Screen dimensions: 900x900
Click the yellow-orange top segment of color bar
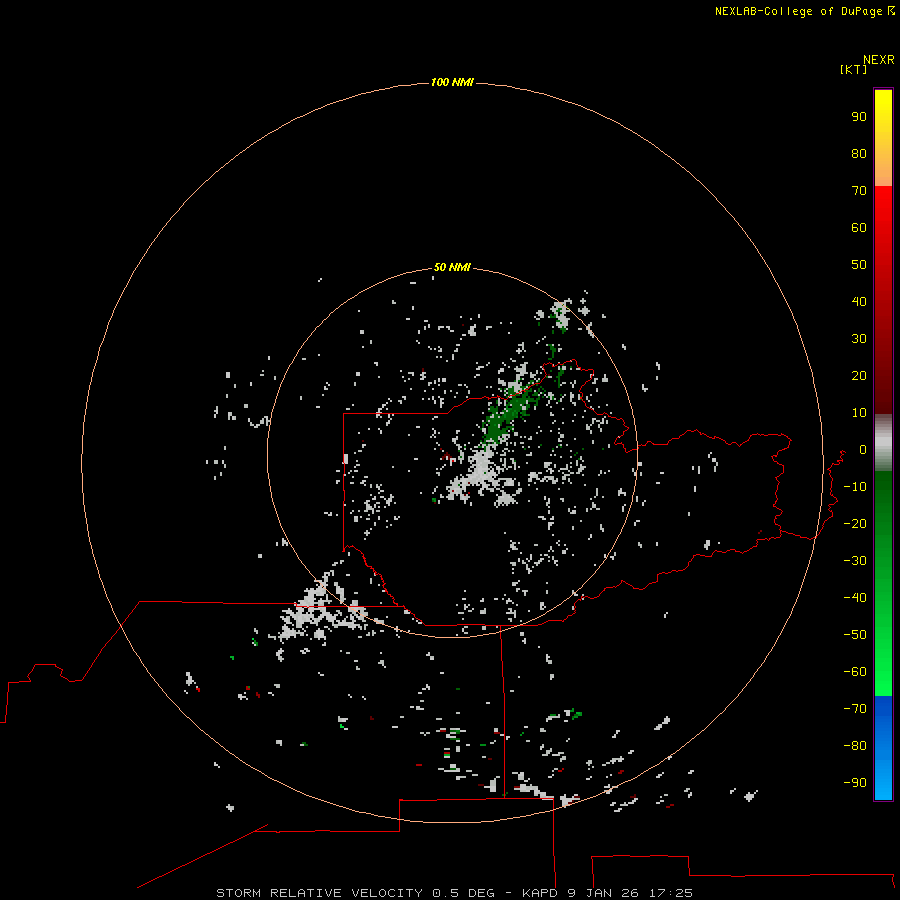883,138
